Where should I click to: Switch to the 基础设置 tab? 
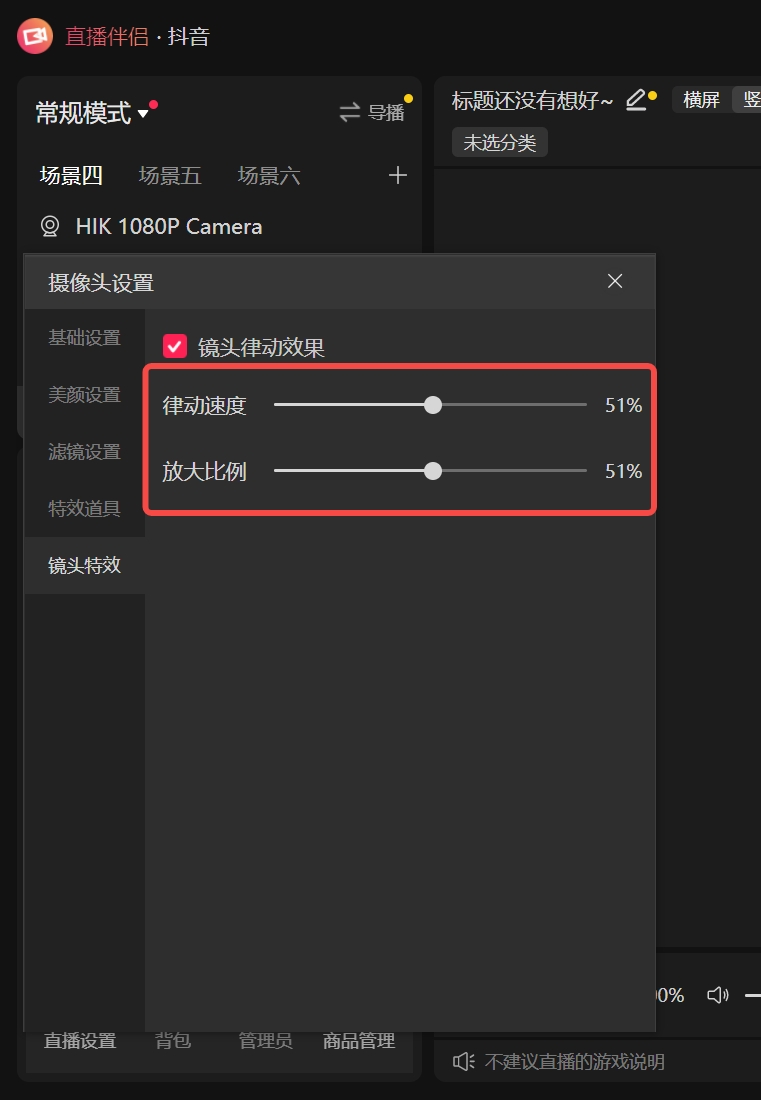coord(84,338)
